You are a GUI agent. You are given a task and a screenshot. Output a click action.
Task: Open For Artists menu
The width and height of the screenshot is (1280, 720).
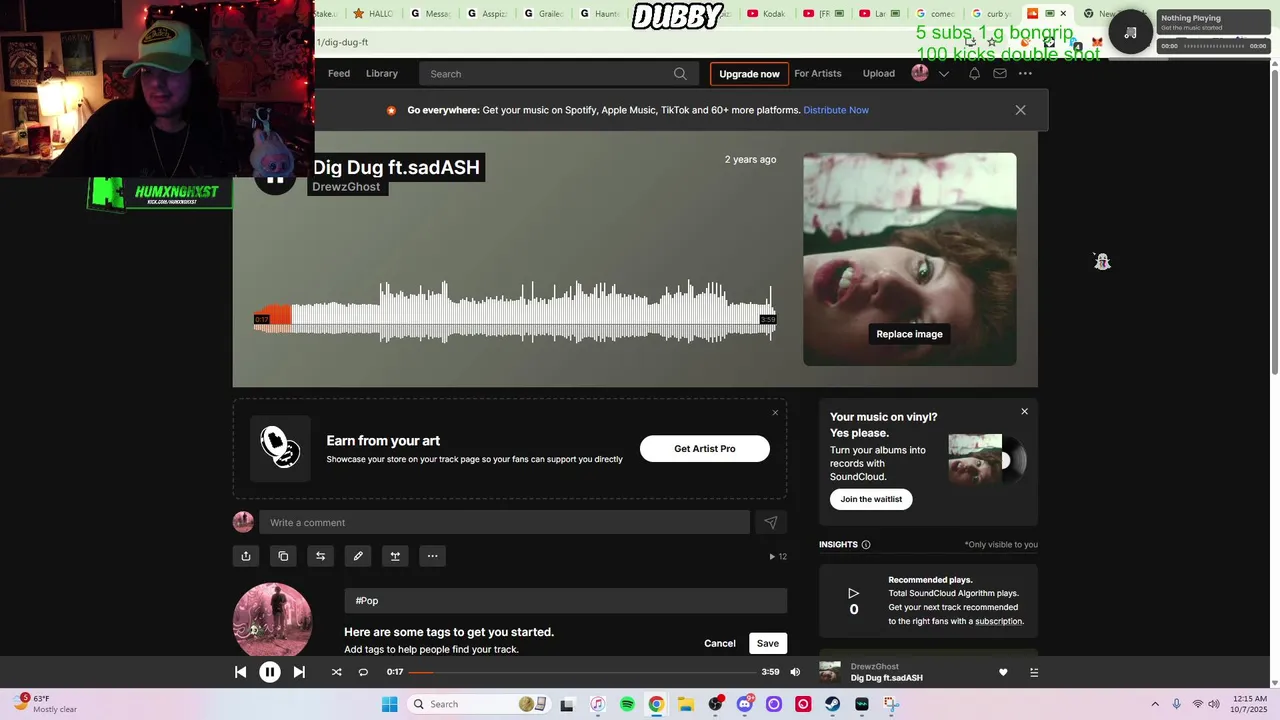(818, 73)
